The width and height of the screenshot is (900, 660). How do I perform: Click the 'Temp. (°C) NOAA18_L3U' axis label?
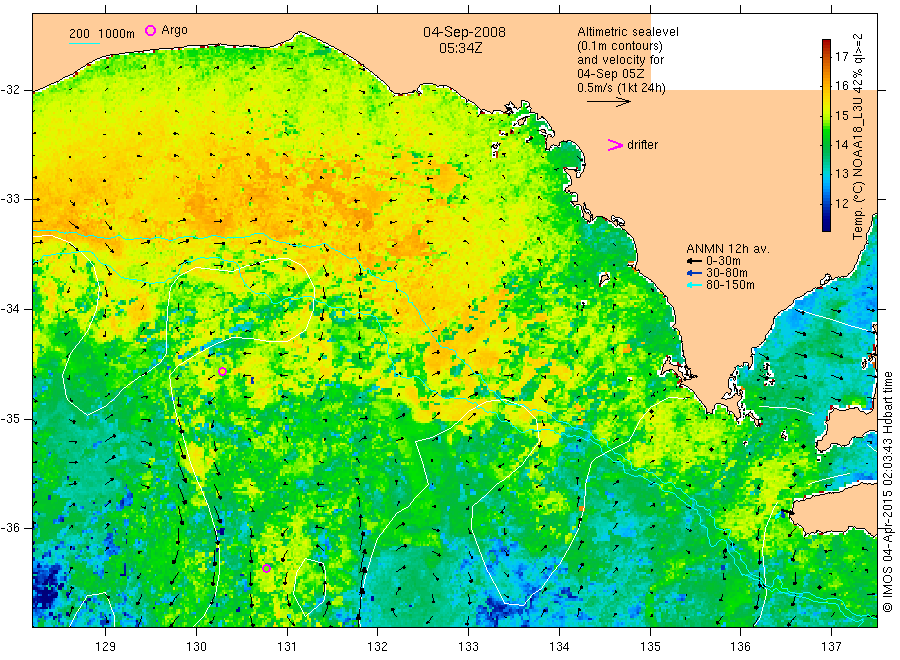(858, 168)
